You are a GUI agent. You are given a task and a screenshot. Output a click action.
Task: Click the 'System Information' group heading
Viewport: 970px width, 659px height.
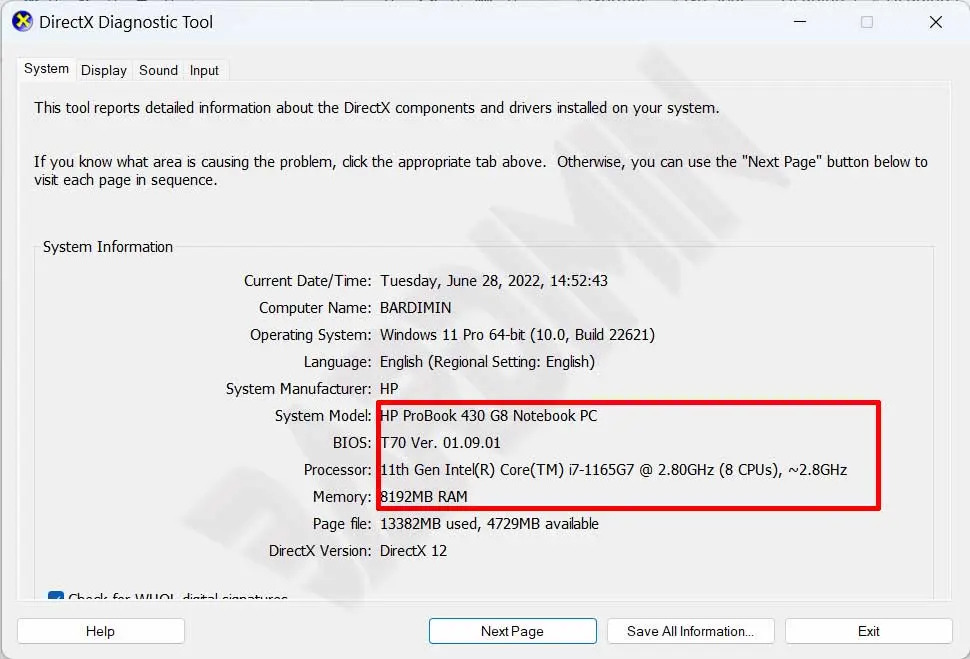108,247
